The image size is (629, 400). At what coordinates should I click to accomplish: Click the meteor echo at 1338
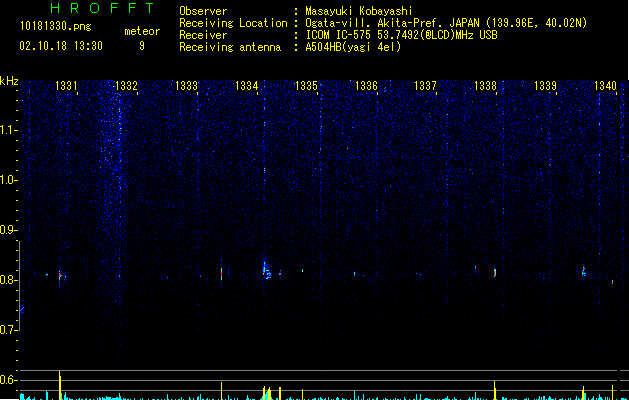tap(495, 273)
